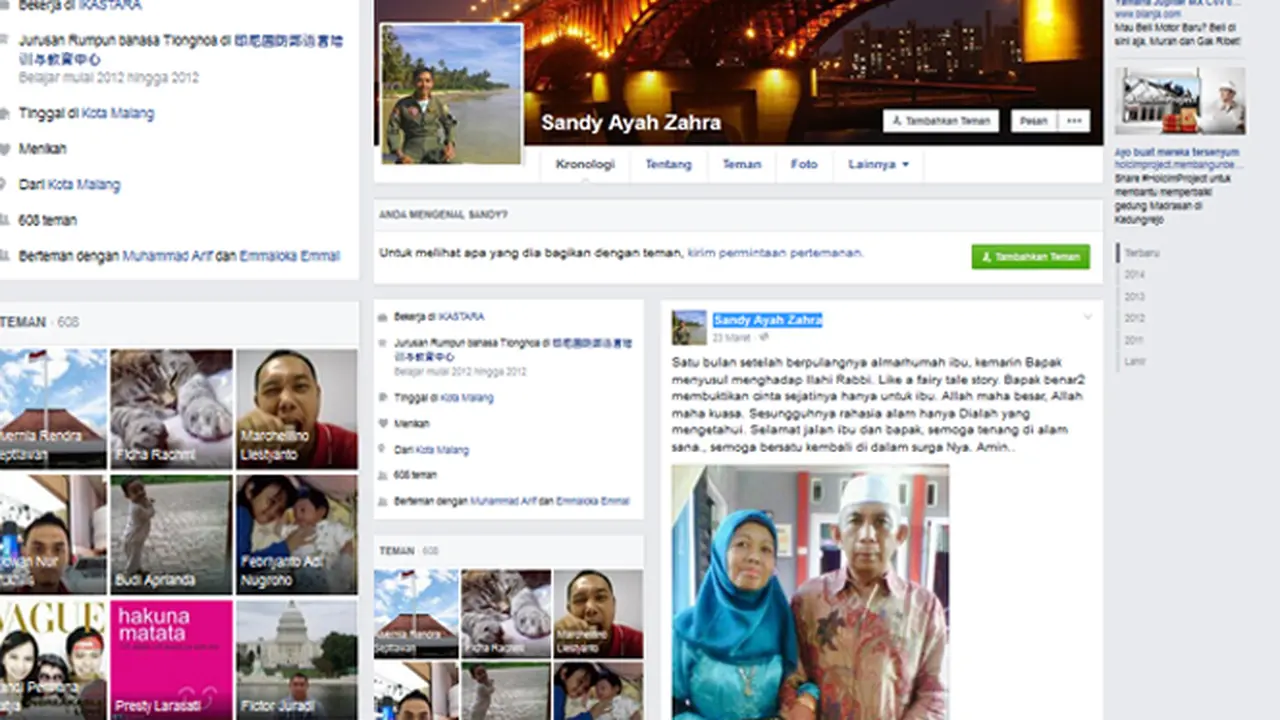
Task: Click the briefcase icon beside small Bekerja di KASTARA
Action: (382, 317)
